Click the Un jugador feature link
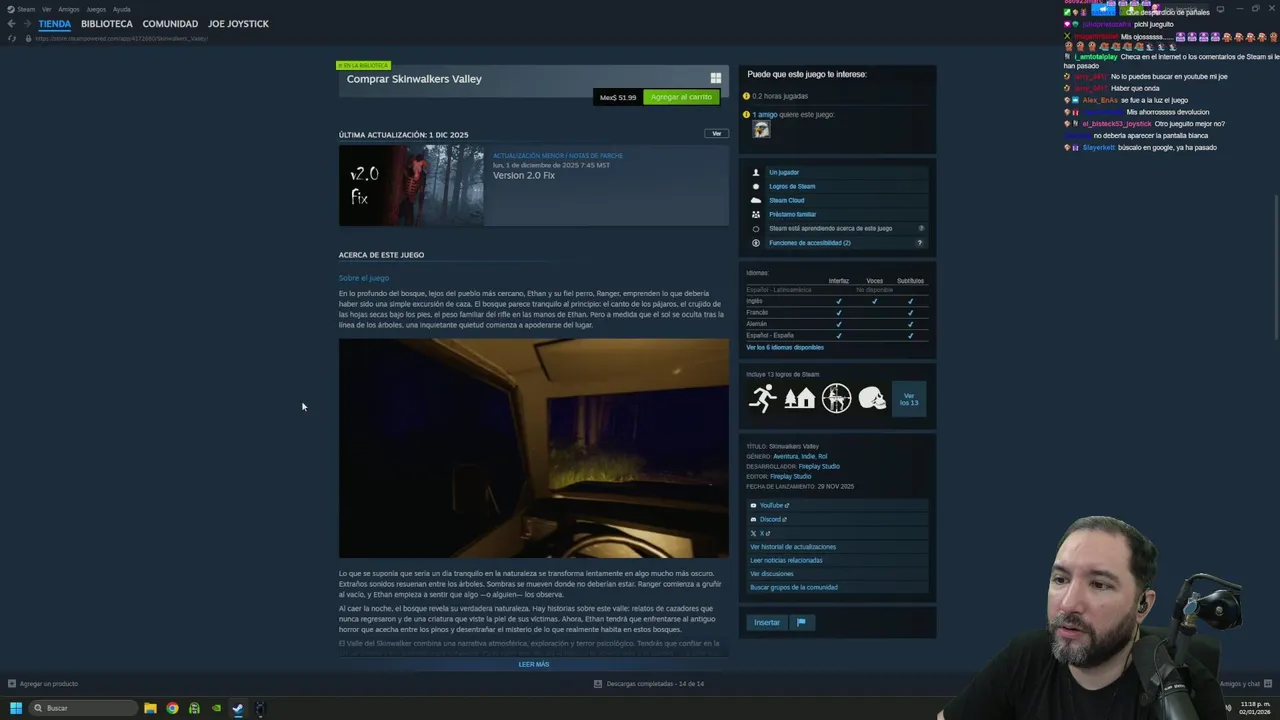The image size is (1280, 720). [784, 172]
